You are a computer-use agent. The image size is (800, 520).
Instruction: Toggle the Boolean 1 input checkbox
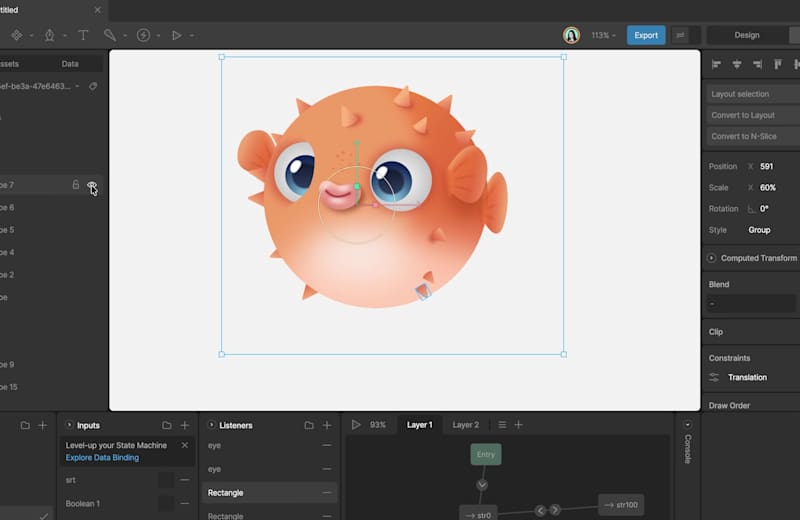click(166, 503)
